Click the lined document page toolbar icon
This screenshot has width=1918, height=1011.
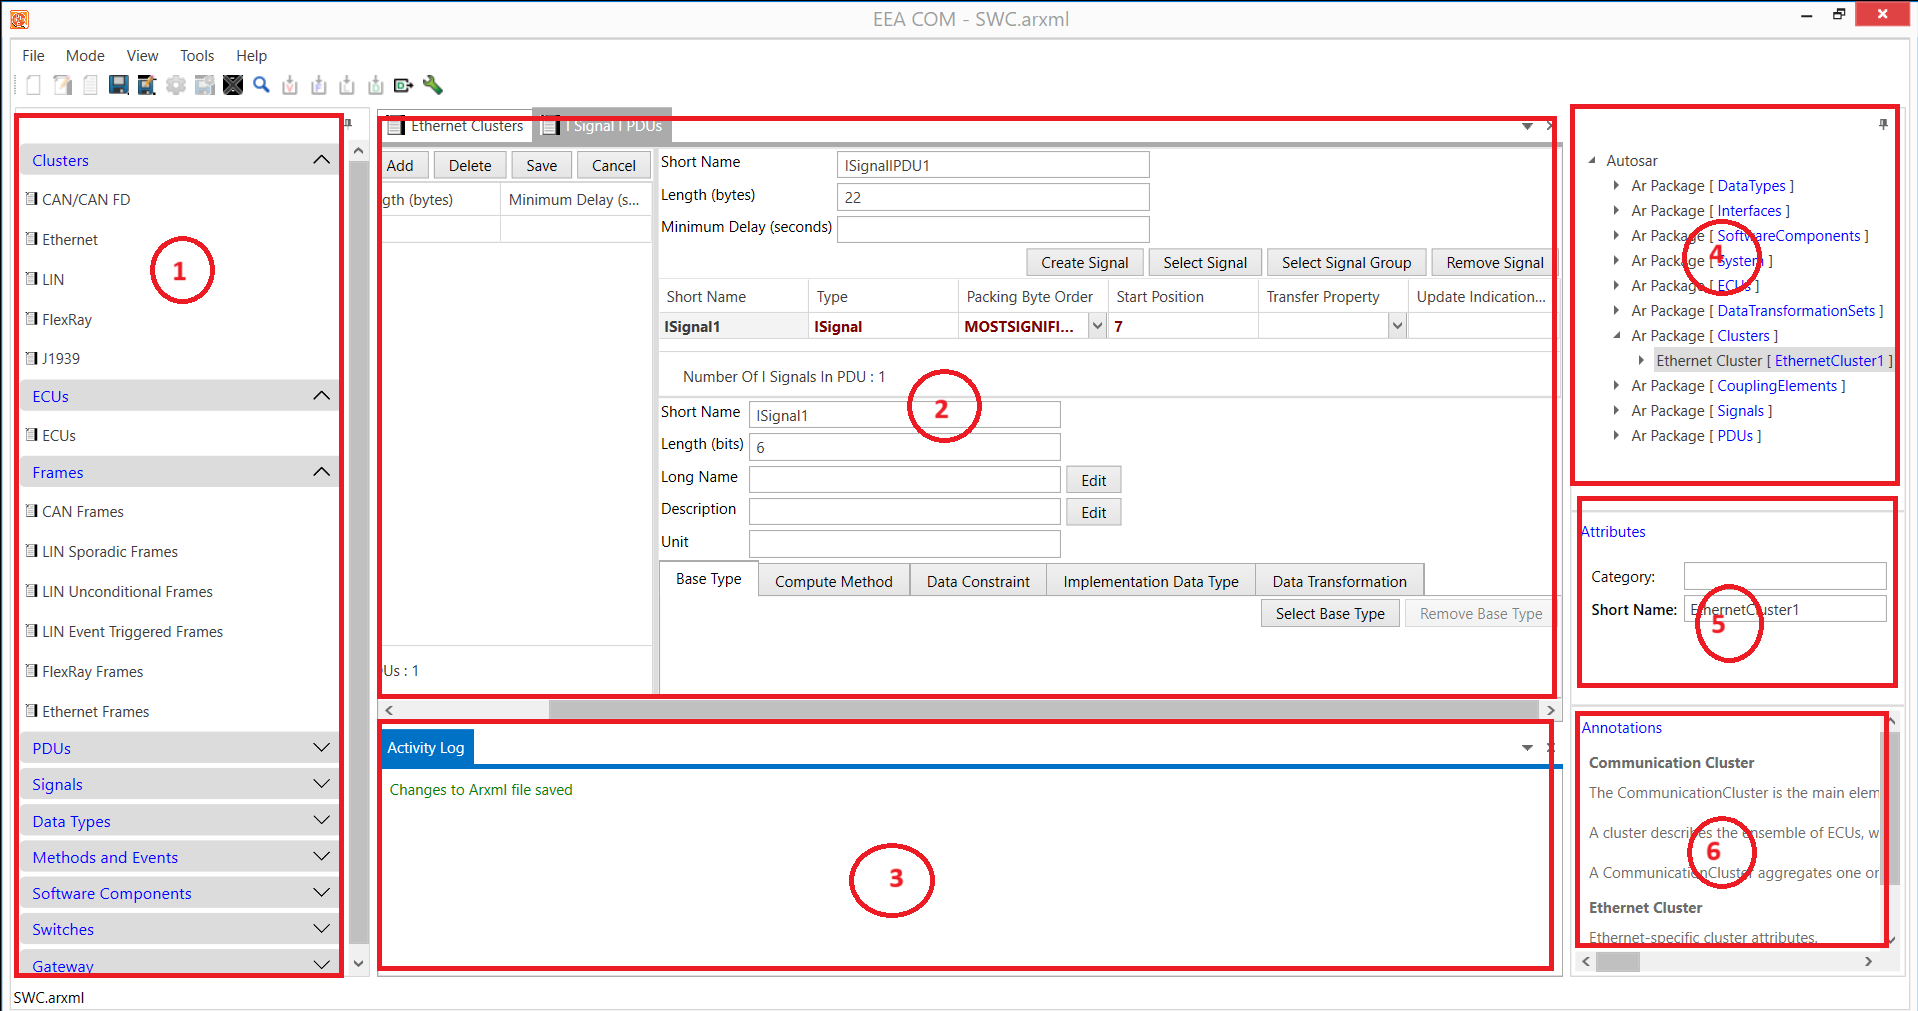tap(90, 85)
